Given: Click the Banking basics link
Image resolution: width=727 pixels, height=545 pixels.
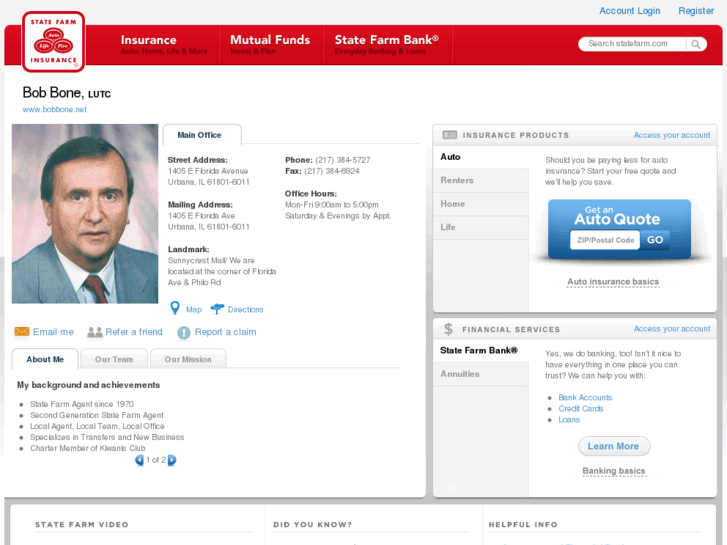Looking at the screenshot, I should (x=613, y=471).
